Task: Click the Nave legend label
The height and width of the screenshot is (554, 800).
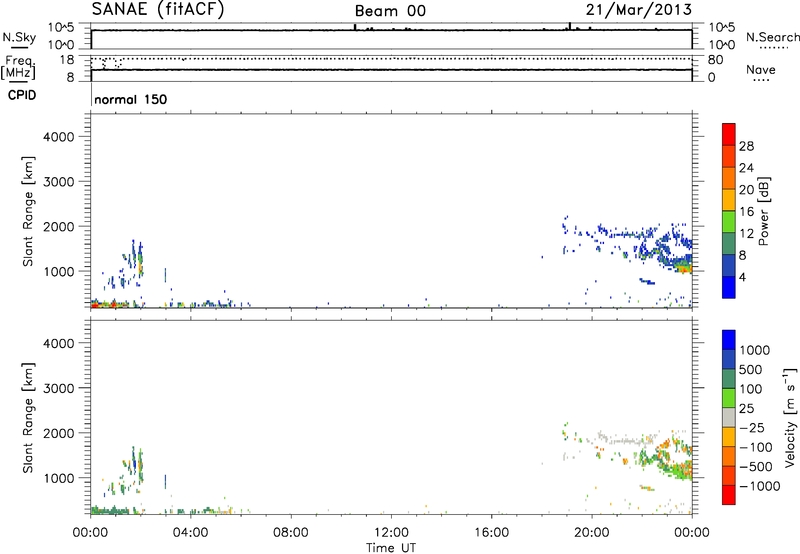Action: (761, 69)
